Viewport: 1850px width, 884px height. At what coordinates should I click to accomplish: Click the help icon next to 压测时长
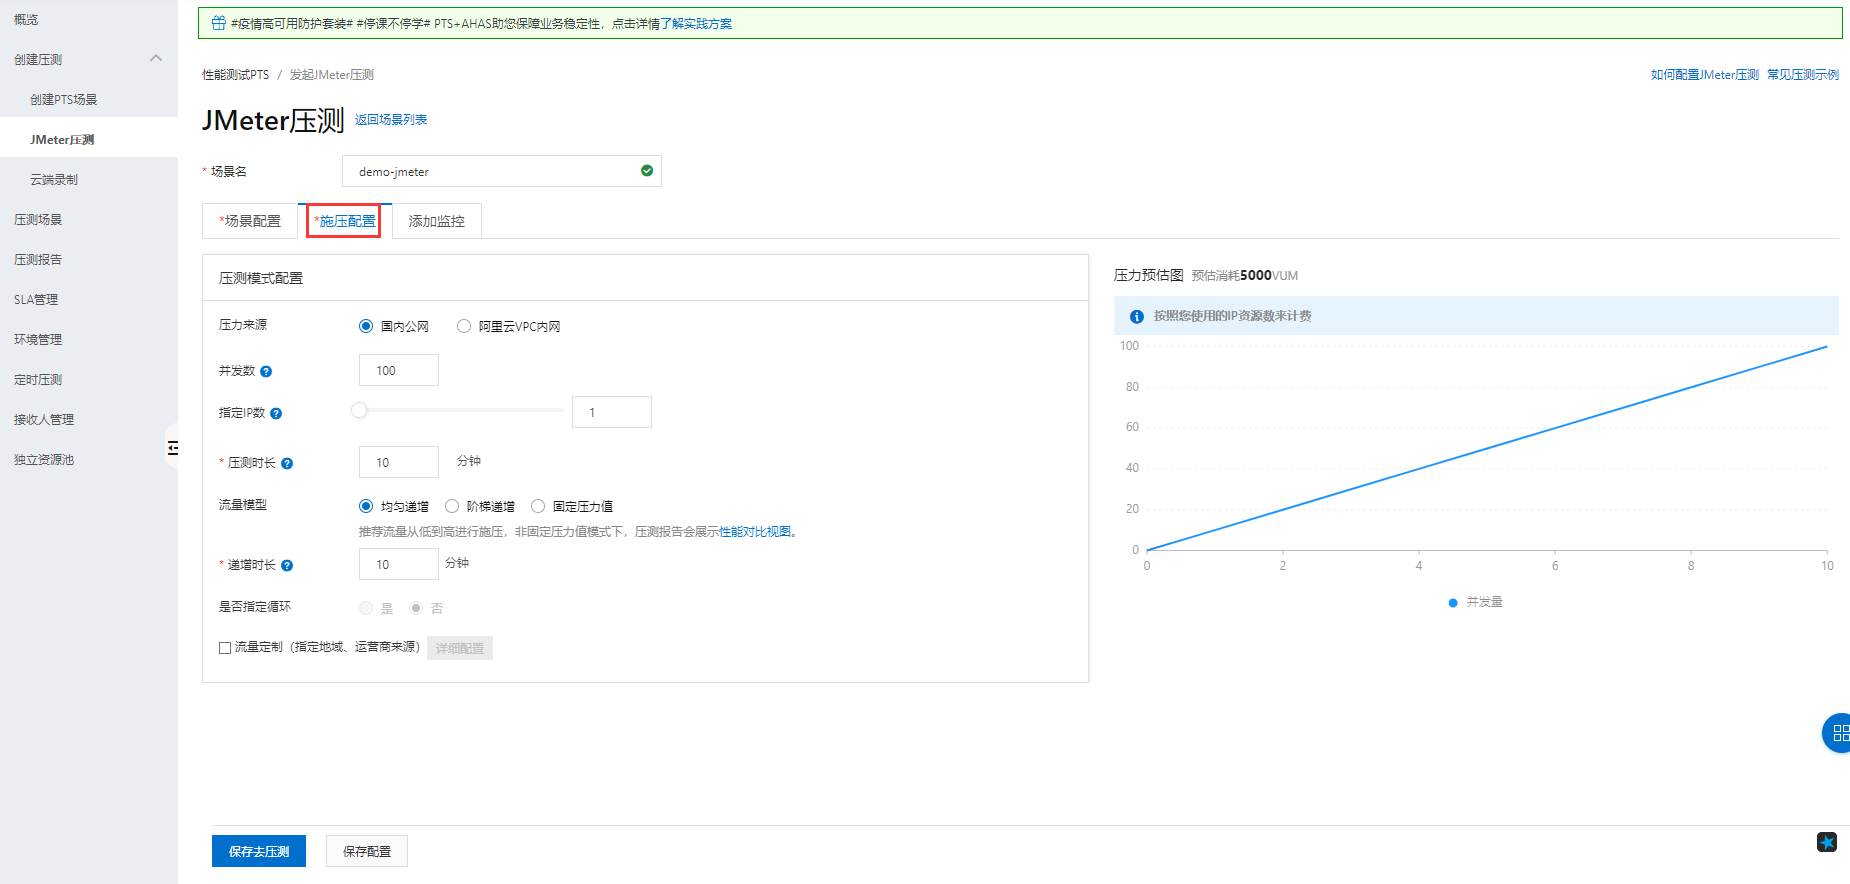click(287, 463)
